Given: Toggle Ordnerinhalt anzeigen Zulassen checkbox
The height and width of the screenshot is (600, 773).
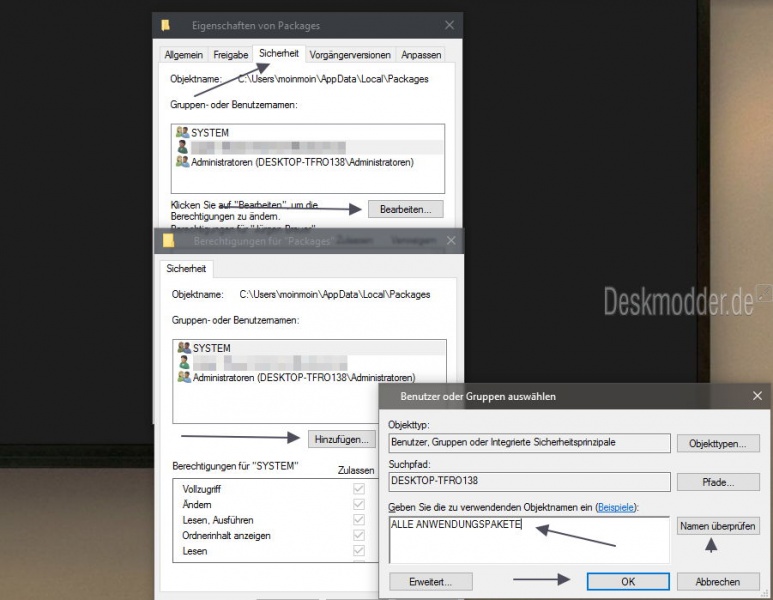Looking at the screenshot, I should (359, 535).
